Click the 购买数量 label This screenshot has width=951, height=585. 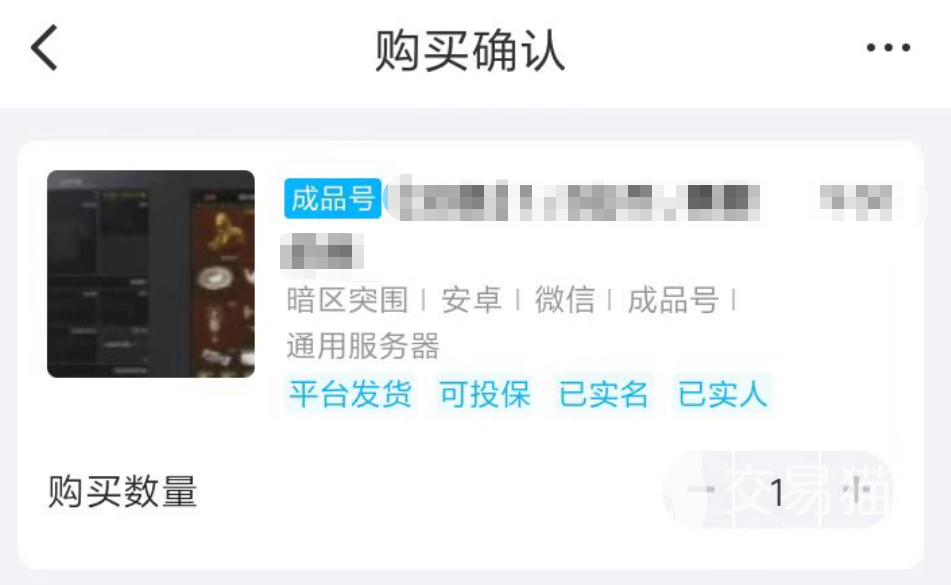click(123, 491)
